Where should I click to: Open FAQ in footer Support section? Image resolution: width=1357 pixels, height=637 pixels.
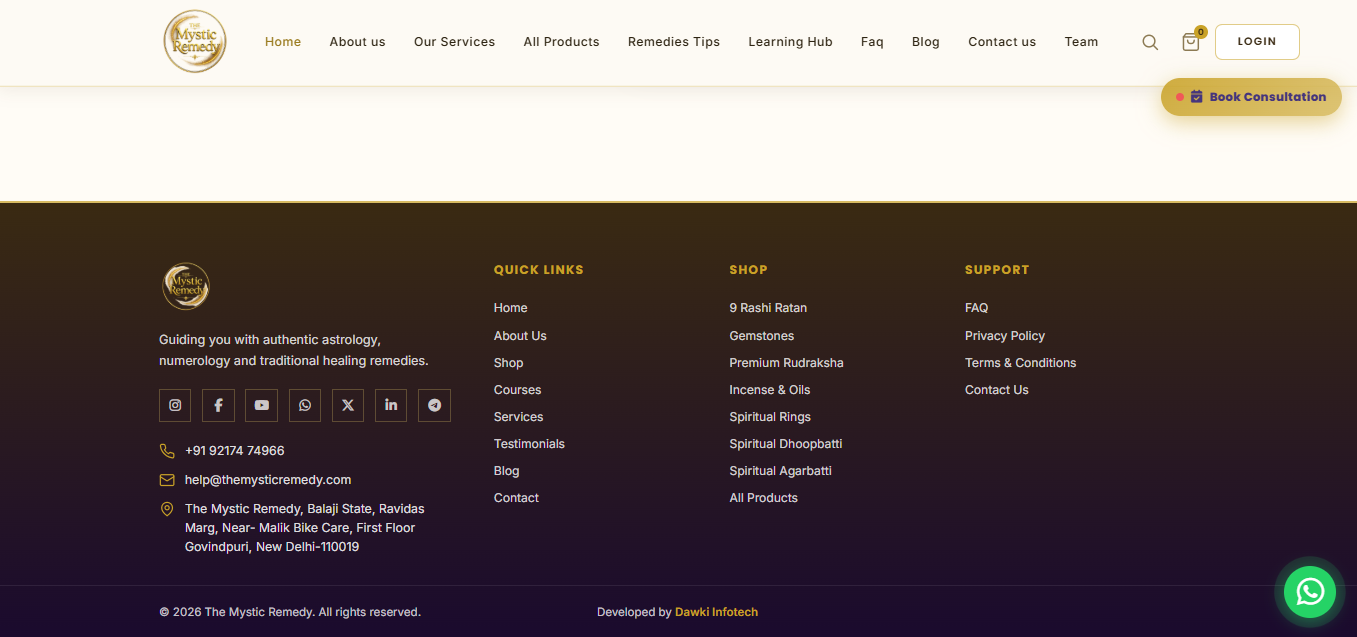(x=976, y=308)
